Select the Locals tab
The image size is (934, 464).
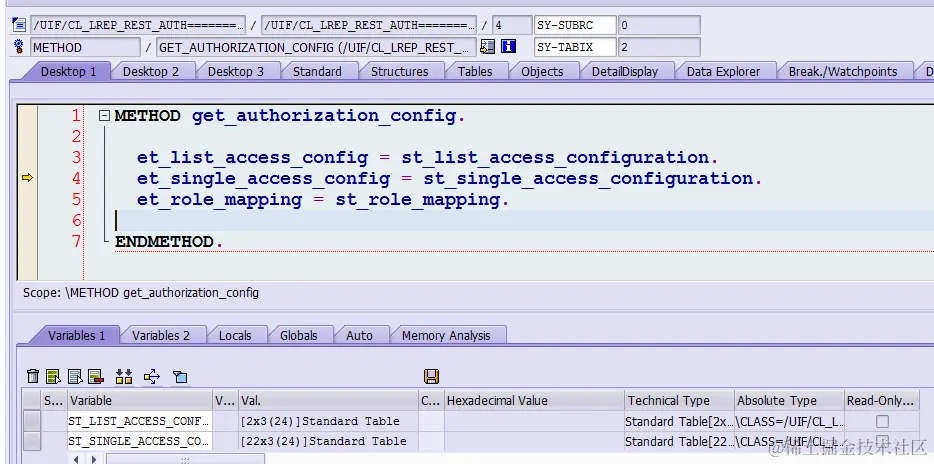(x=235, y=335)
